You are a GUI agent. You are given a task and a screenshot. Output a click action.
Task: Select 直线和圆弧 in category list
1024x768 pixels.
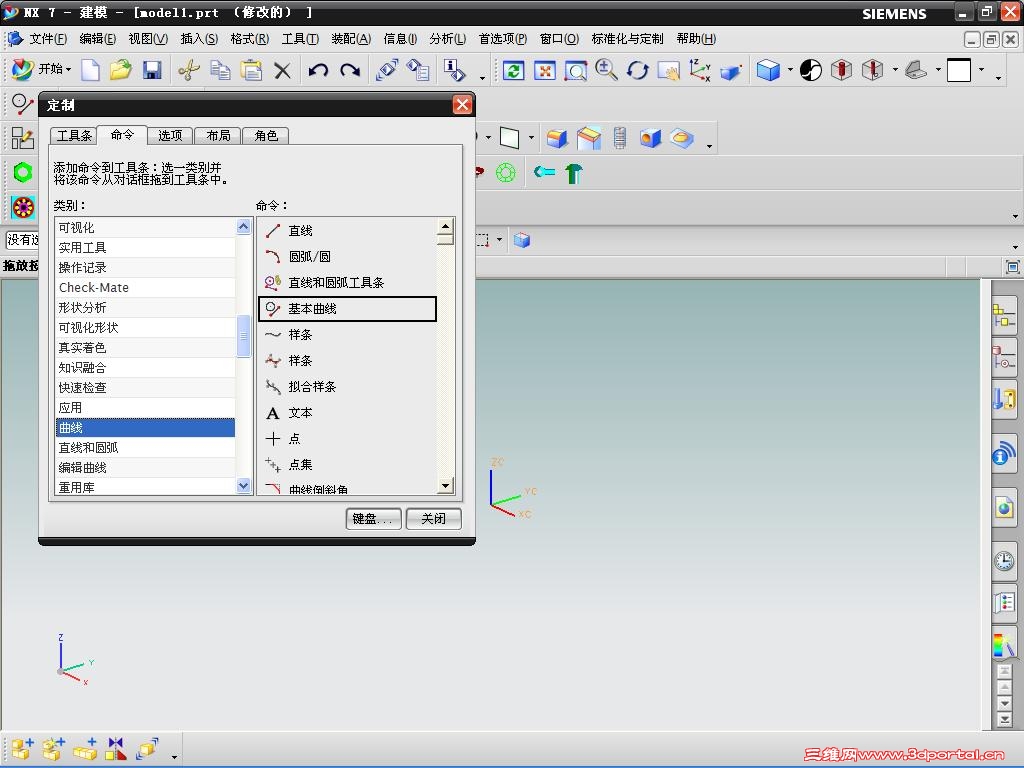click(145, 447)
